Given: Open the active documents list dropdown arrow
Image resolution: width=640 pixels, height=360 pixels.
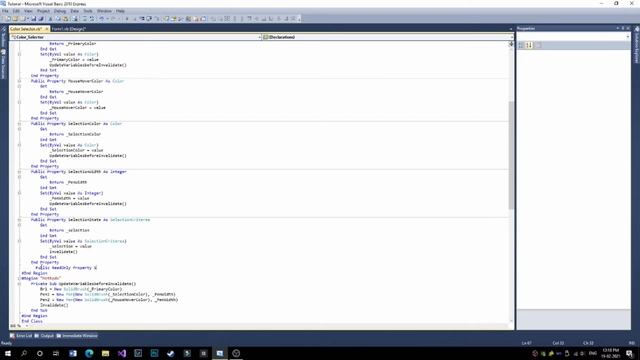Looking at the screenshot, I should [511, 29].
